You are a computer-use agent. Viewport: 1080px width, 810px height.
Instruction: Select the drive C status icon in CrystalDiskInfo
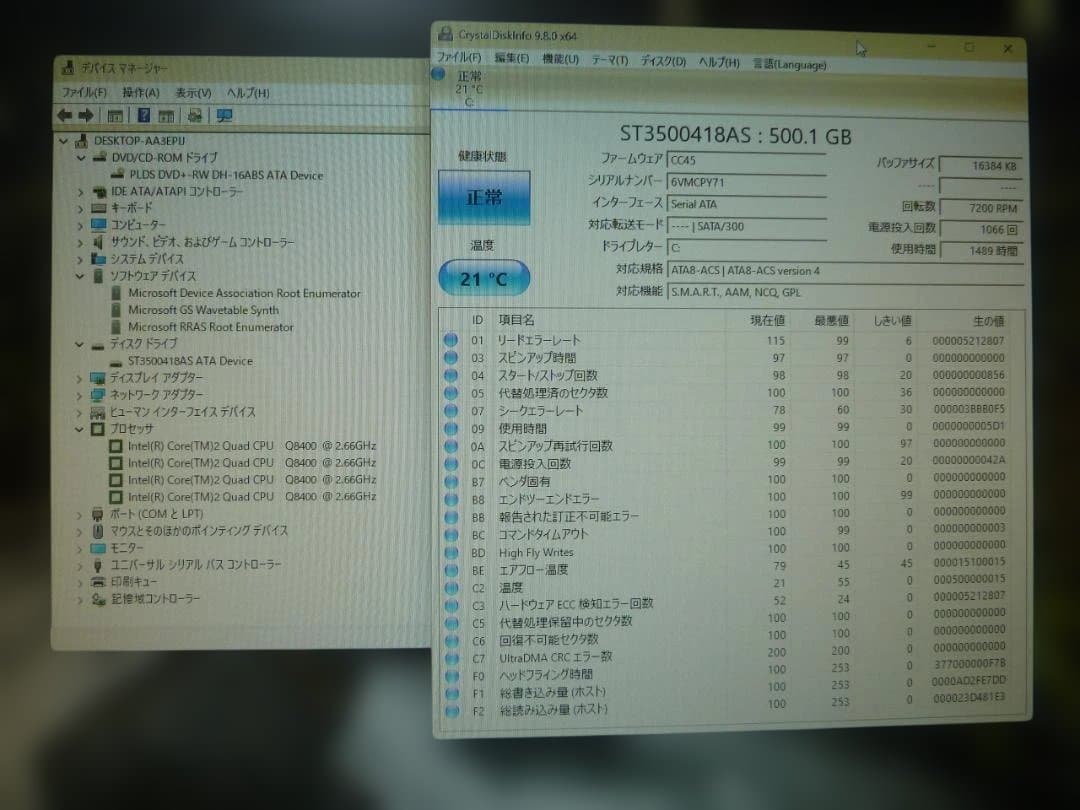coord(438,74)
